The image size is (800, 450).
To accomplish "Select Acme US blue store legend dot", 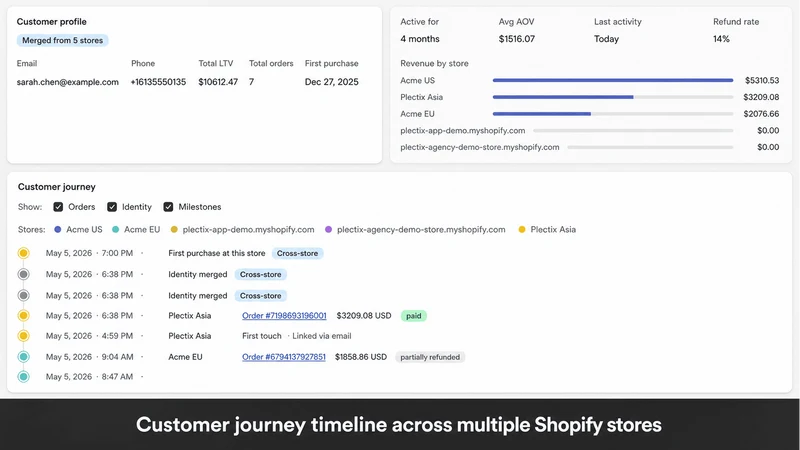I will (x=58, y=230).
